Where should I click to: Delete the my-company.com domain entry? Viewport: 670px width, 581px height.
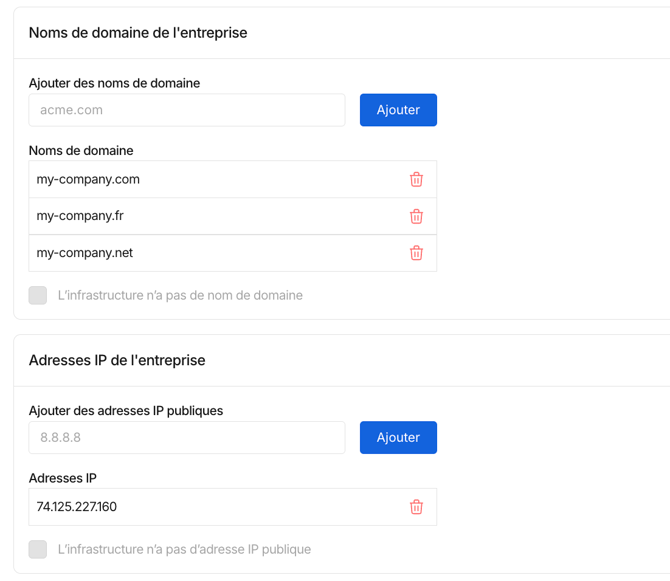point(416,179)
